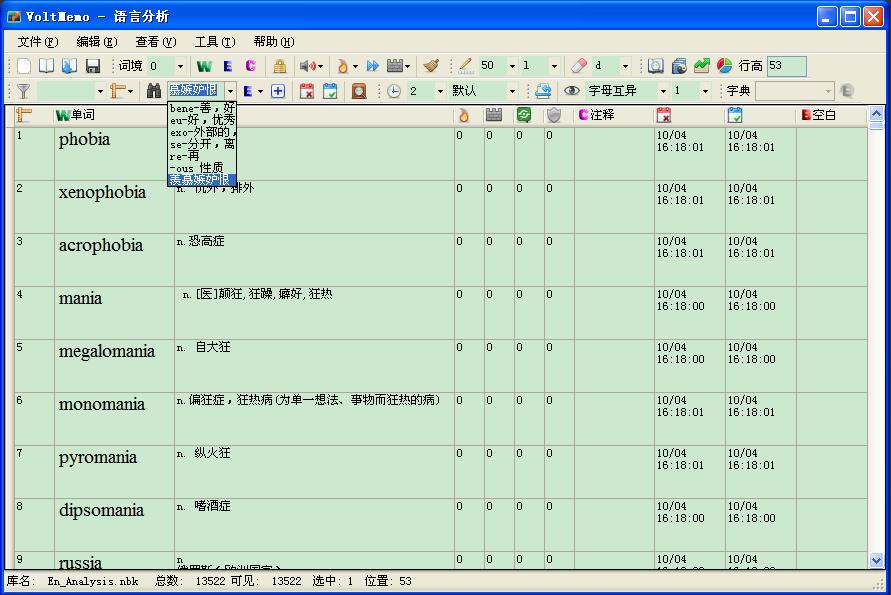
Task: Open the 文件(F) menu
Action: pos(37,42)
